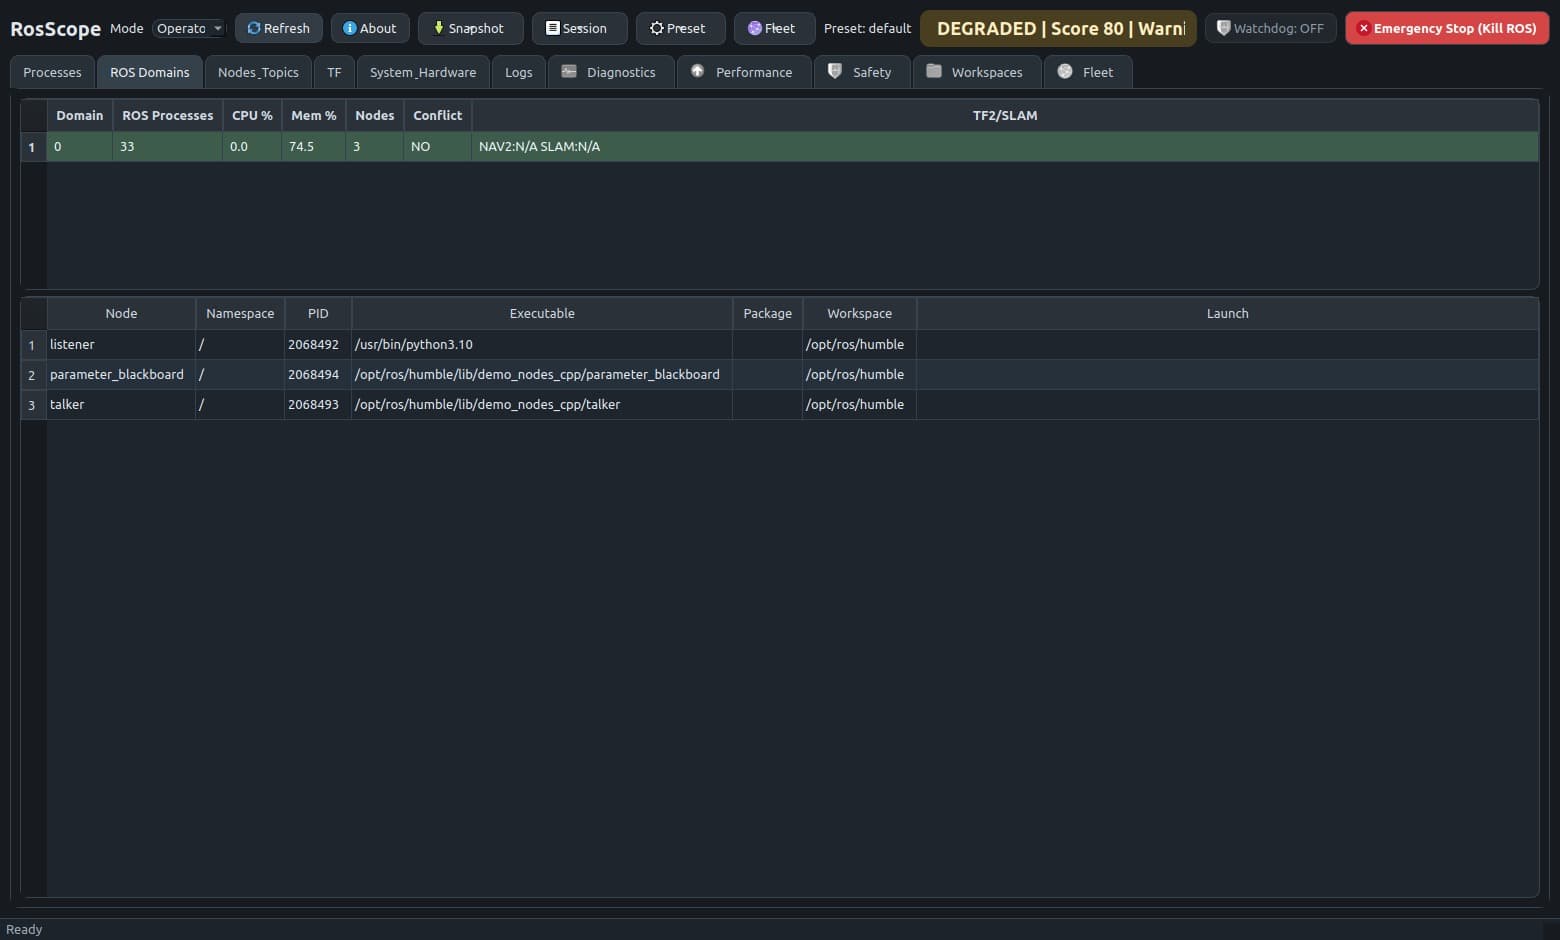Go to the Logs tab

(x=519, y=72)
